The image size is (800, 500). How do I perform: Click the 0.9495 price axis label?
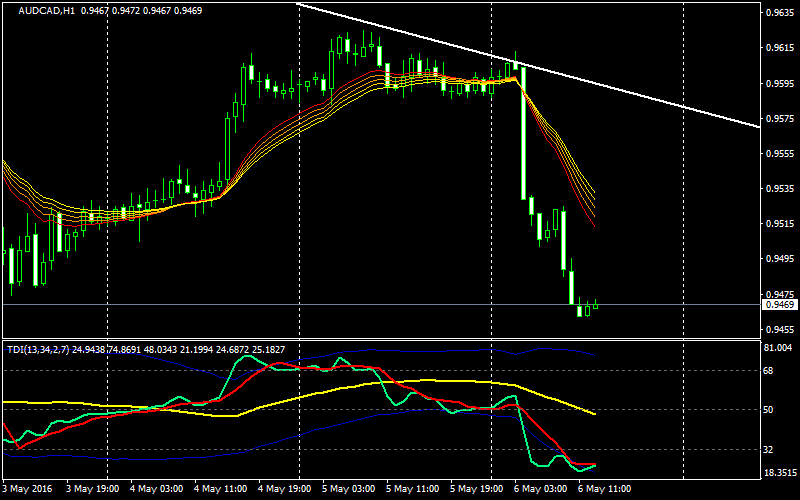pyautogui.click(x=779, y=259)
